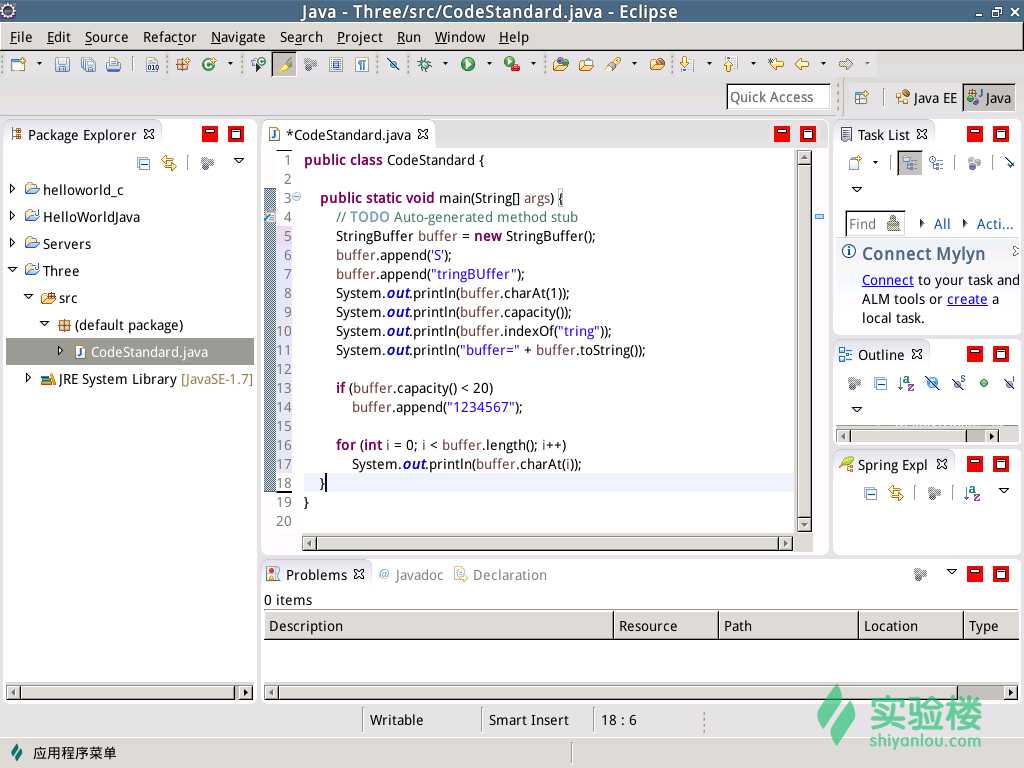
Task: Expand the Servers project node
Action: pyautogui.click(x=12, y=242)
